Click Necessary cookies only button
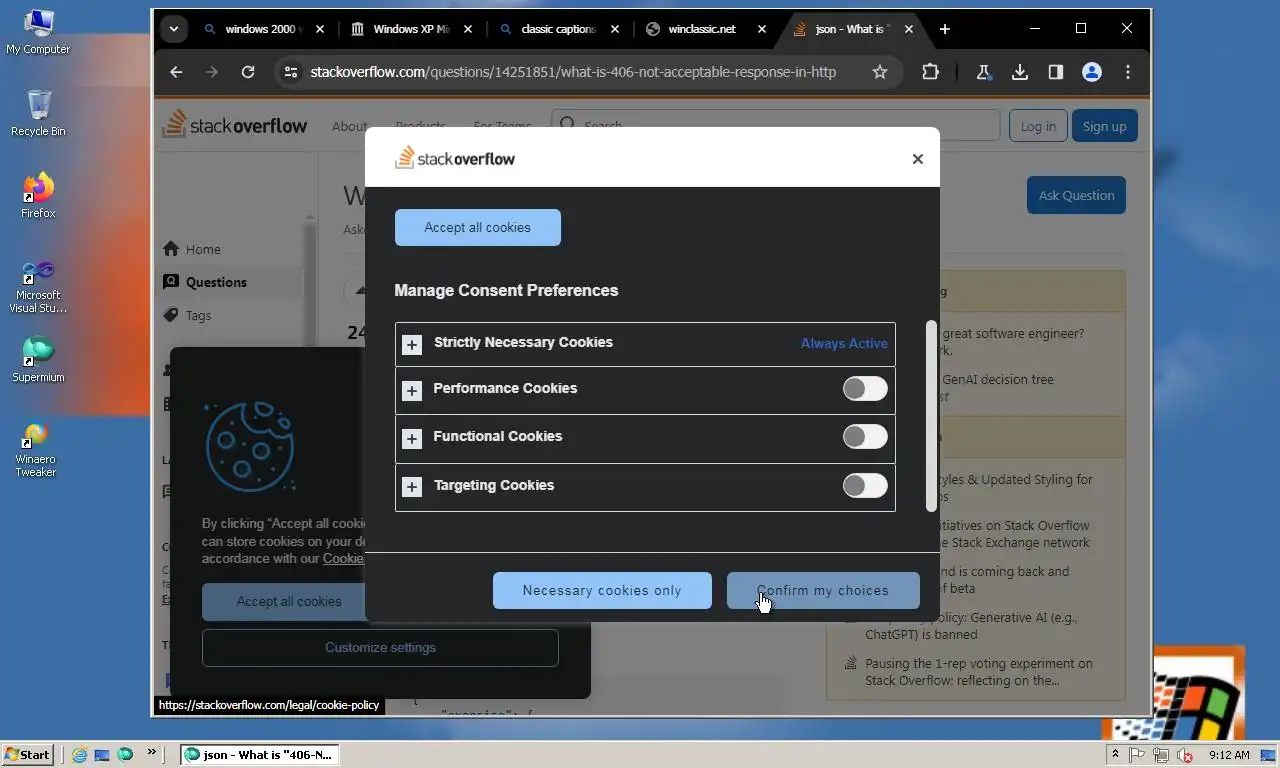Screen dimensions: 1280x768 [602, 590]
